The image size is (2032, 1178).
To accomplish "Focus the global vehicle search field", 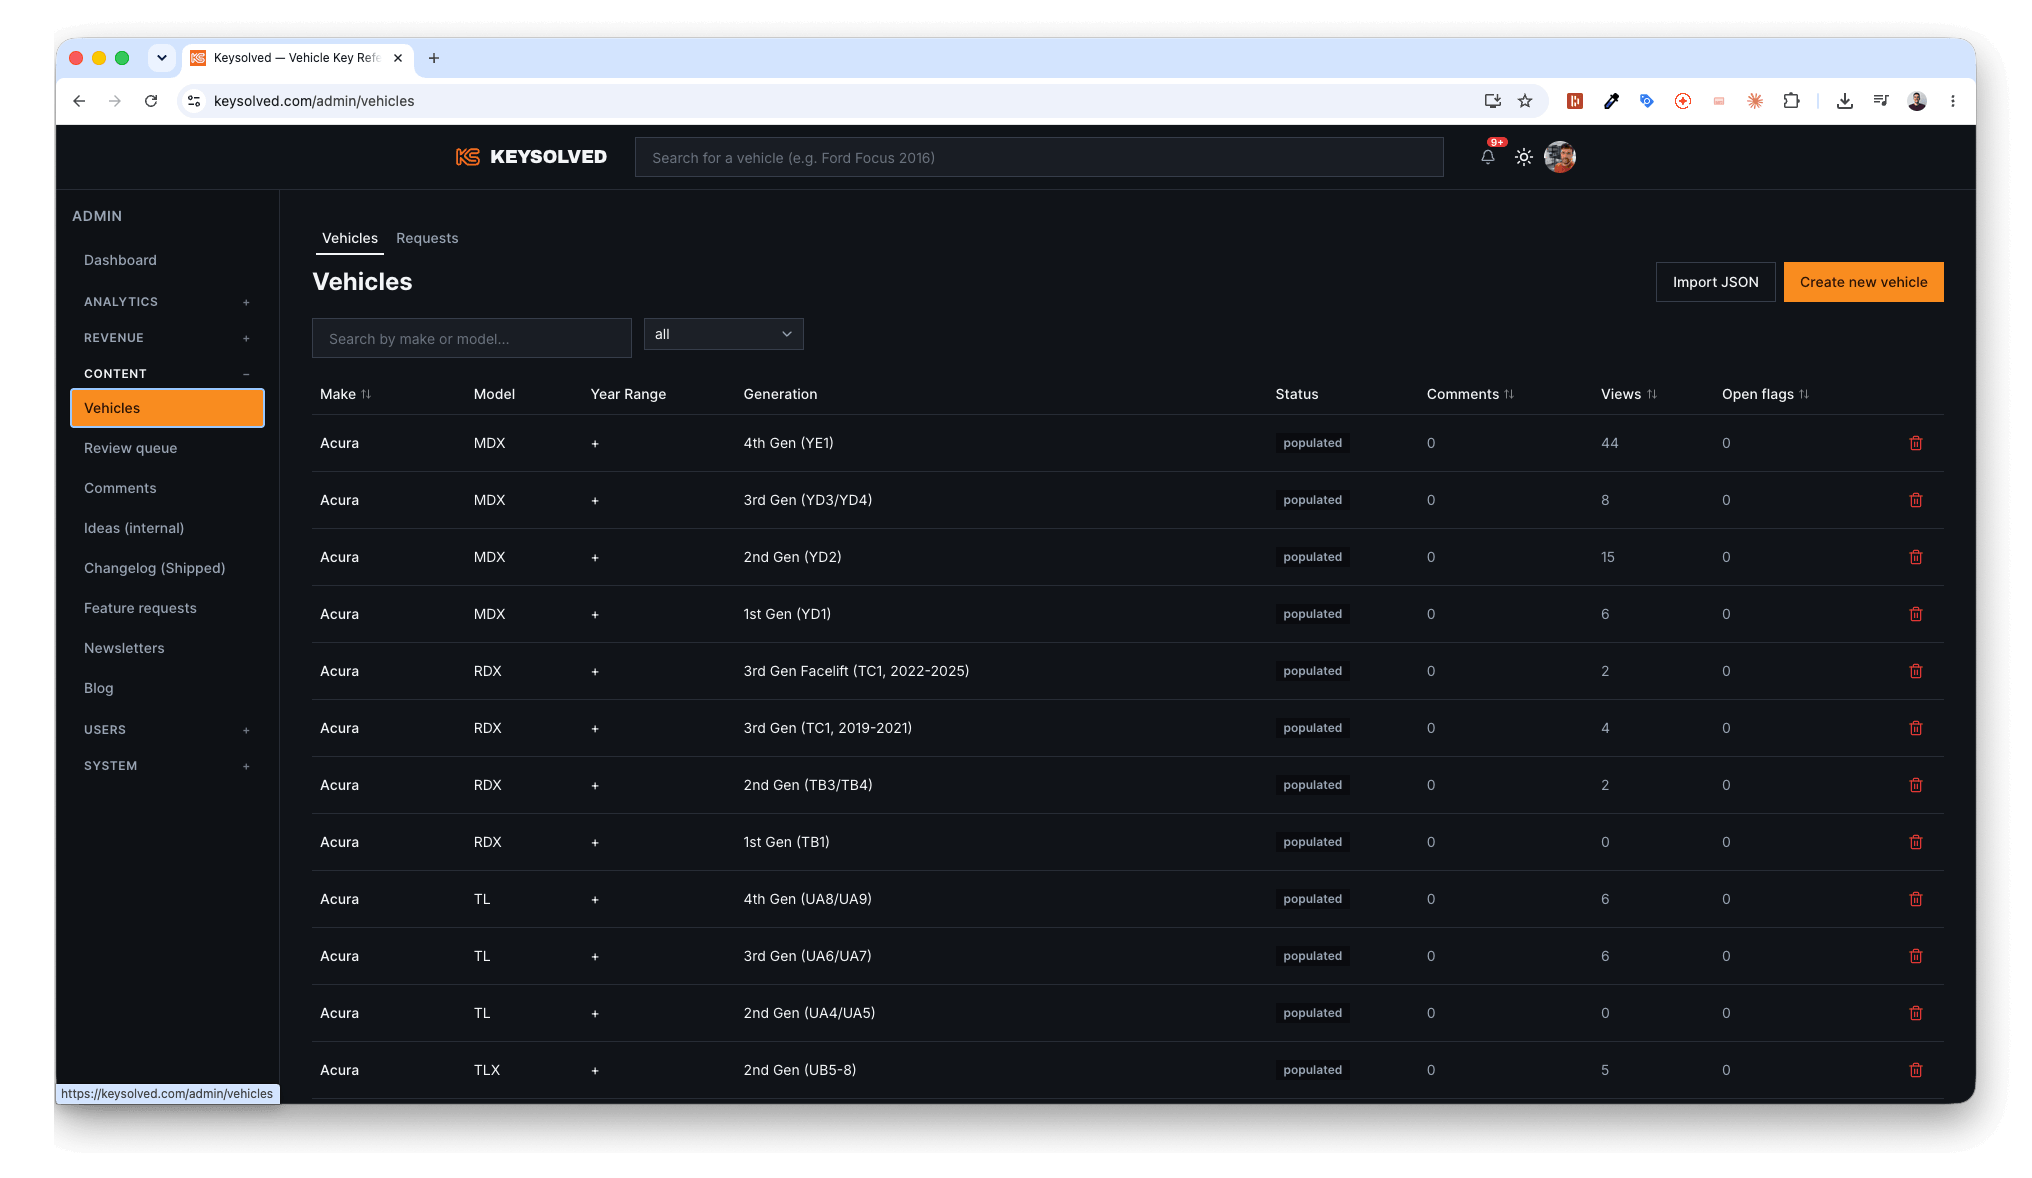I will pos(1039,157).
